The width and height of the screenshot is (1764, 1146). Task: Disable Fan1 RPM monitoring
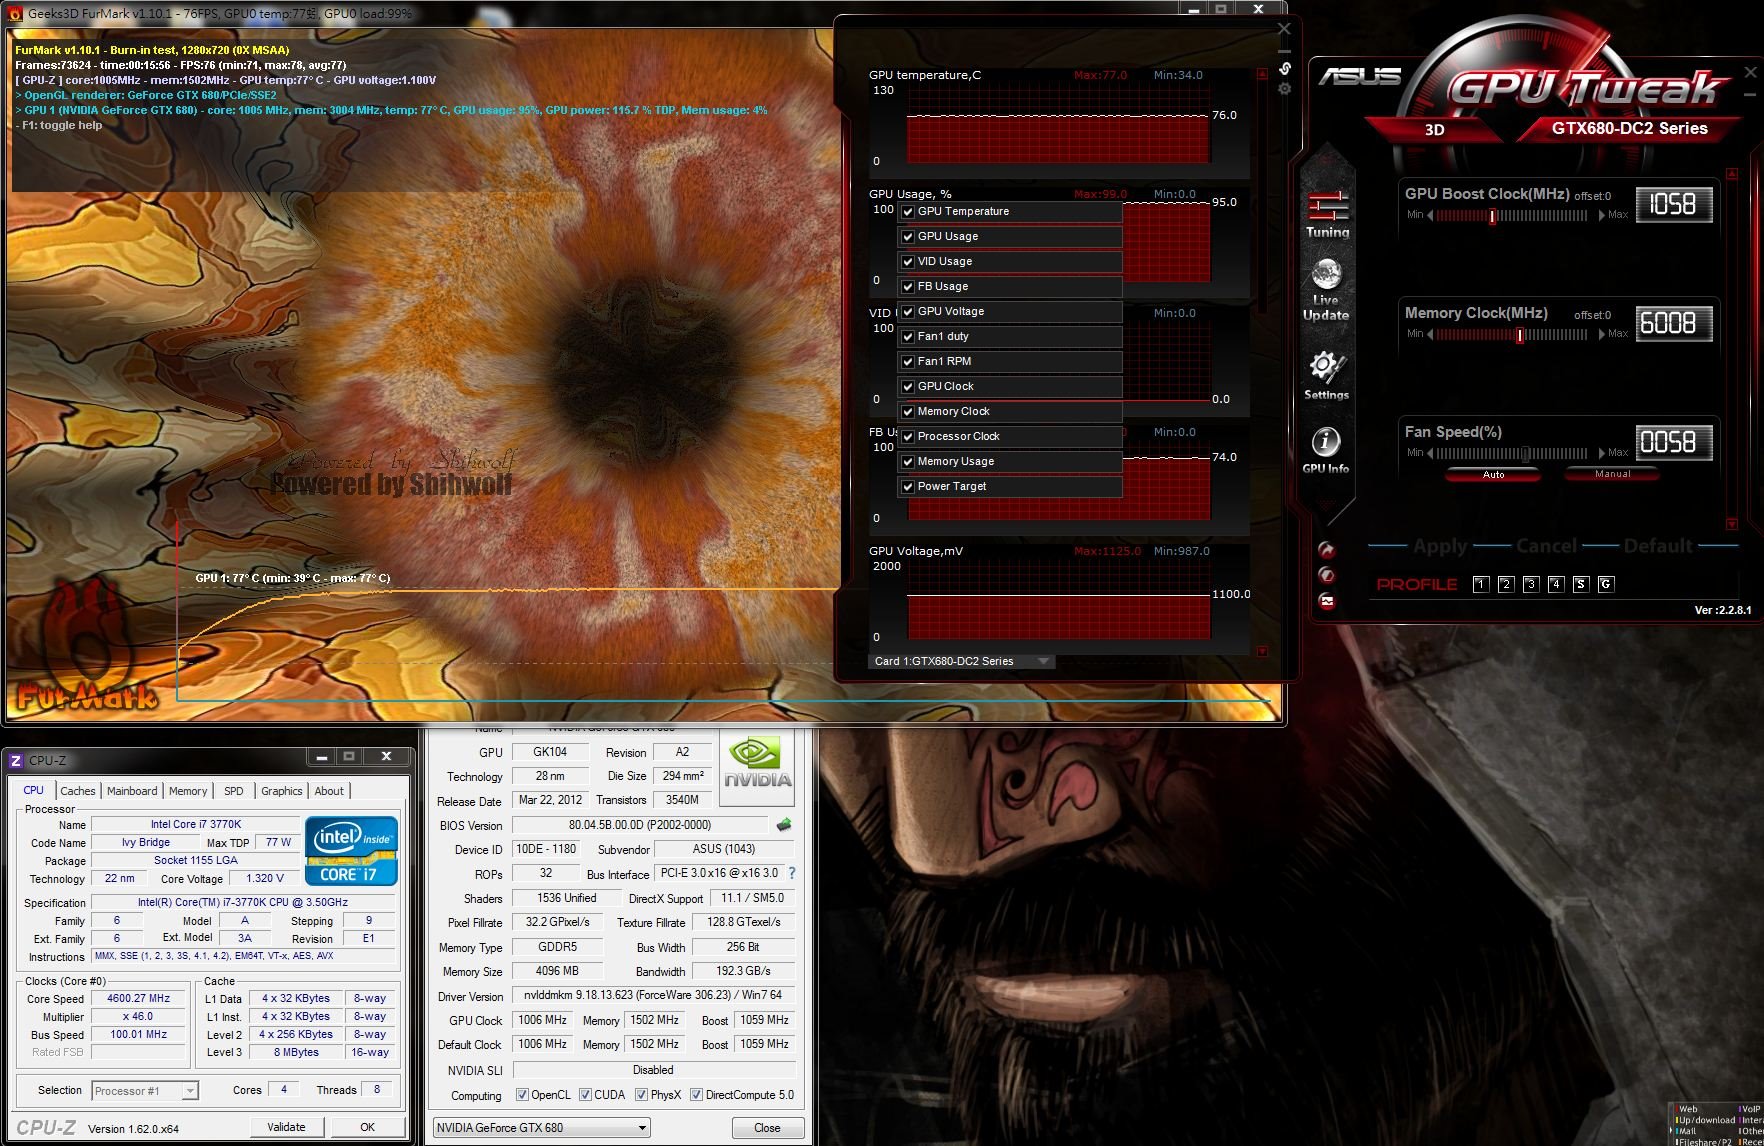pyautogui.click(x=908, y=362)
